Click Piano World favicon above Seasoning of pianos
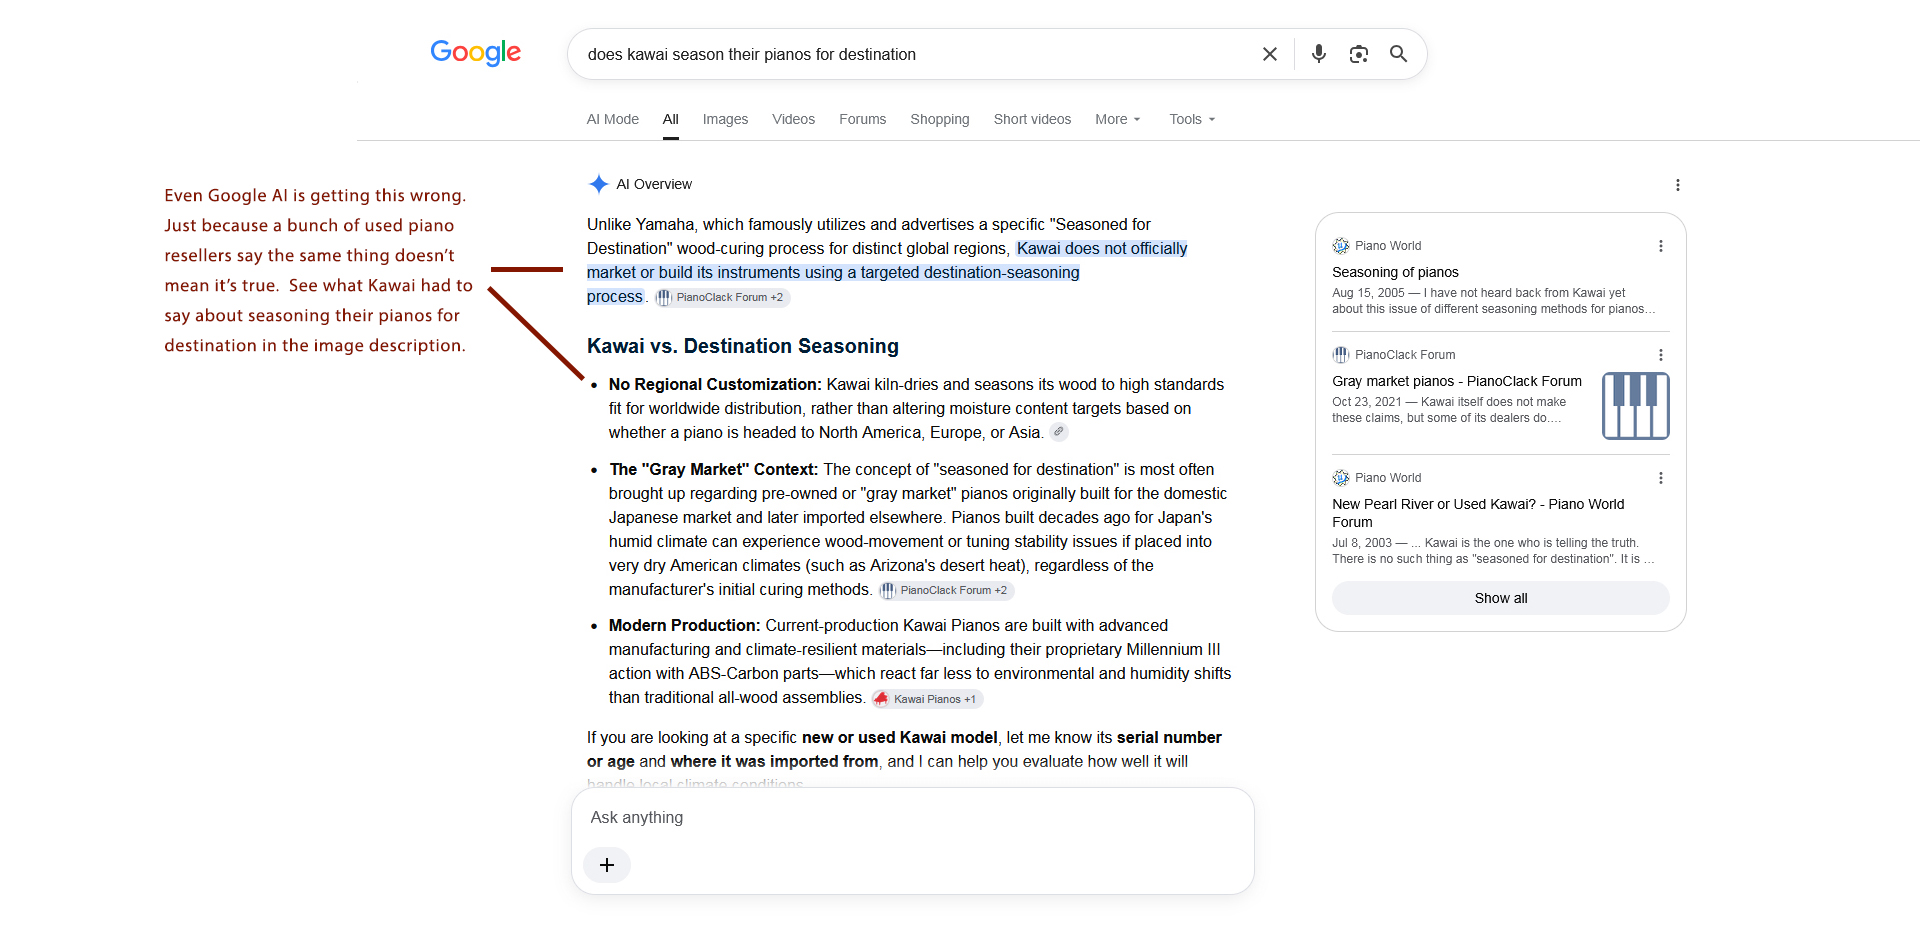1920x929 pixels. 1341,246
